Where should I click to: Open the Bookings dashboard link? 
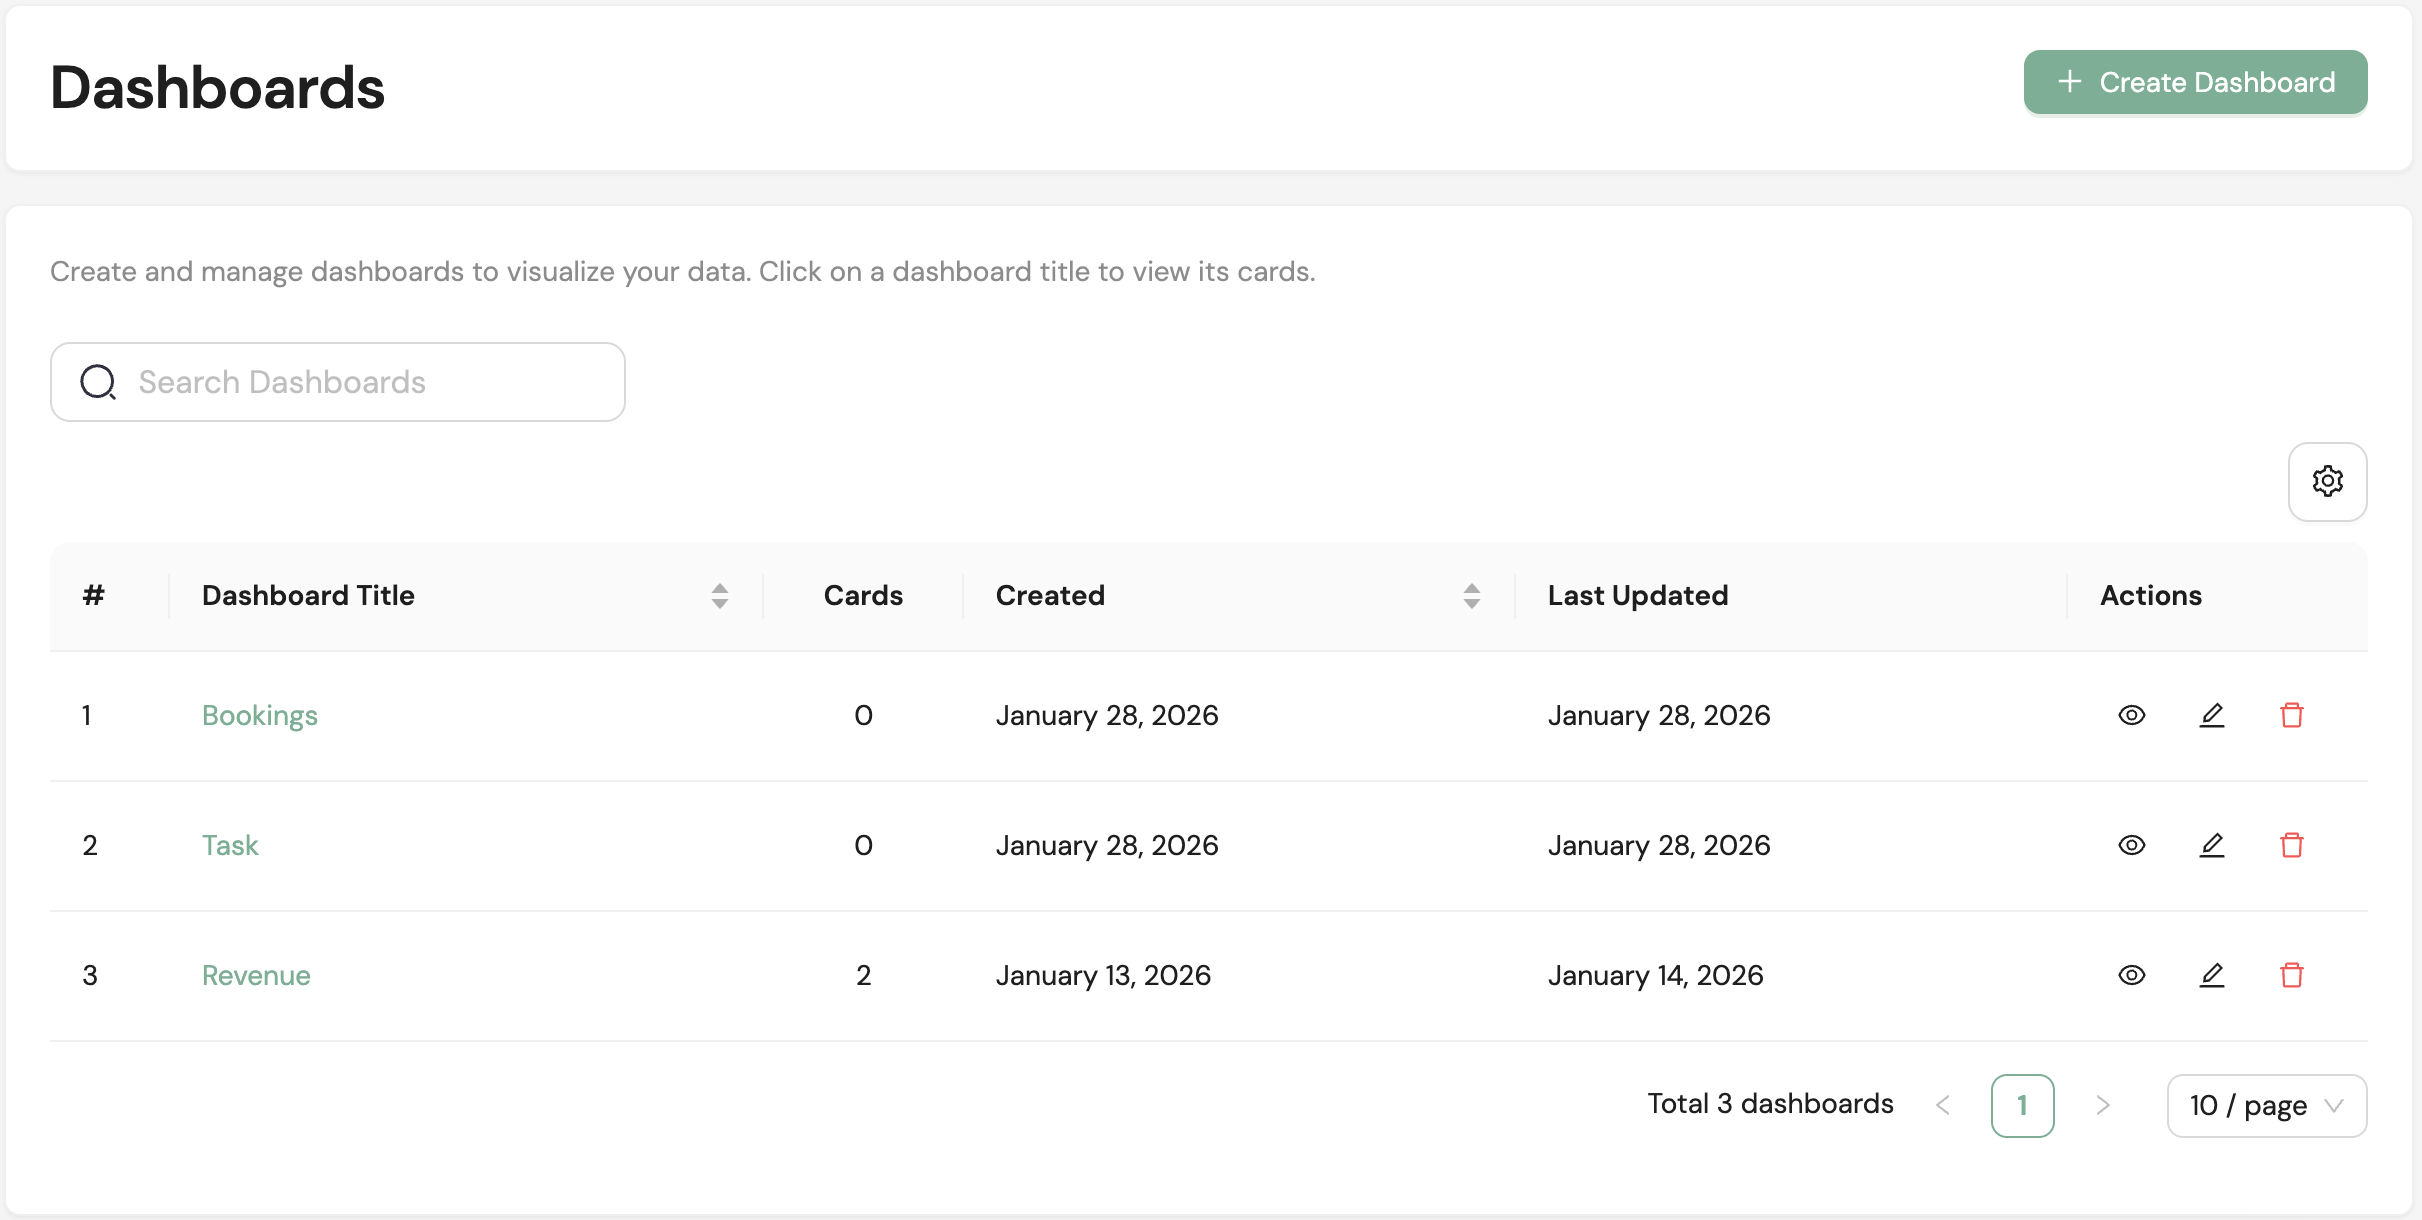click(x=260, y=715)
